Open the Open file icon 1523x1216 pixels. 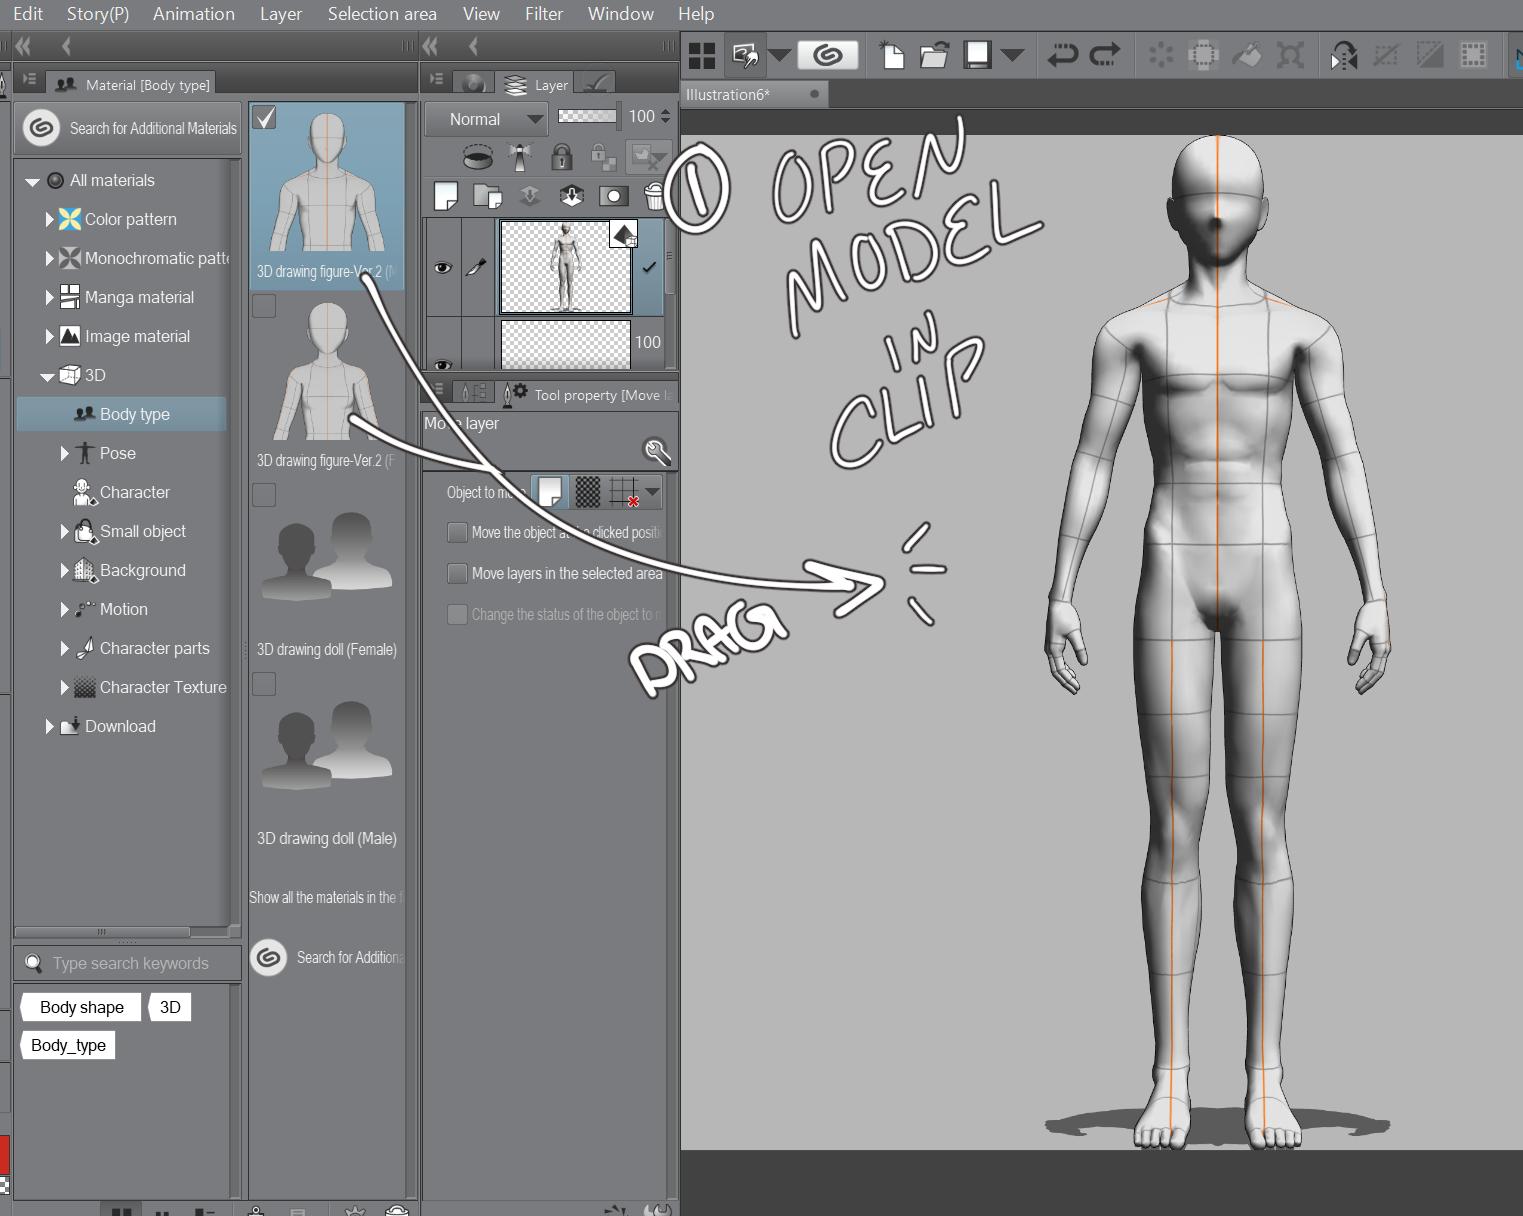(x=934, y=55)
